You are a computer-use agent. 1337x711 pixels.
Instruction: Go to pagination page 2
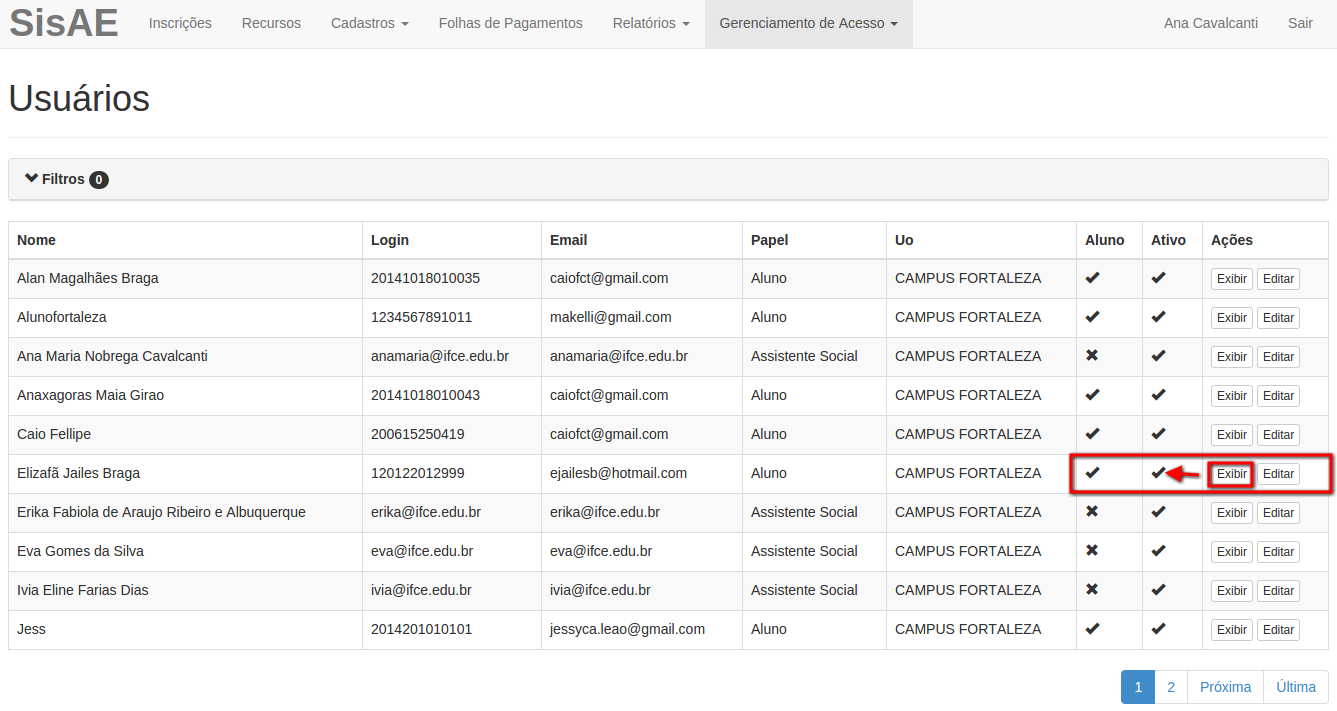tap(1171, 687)
